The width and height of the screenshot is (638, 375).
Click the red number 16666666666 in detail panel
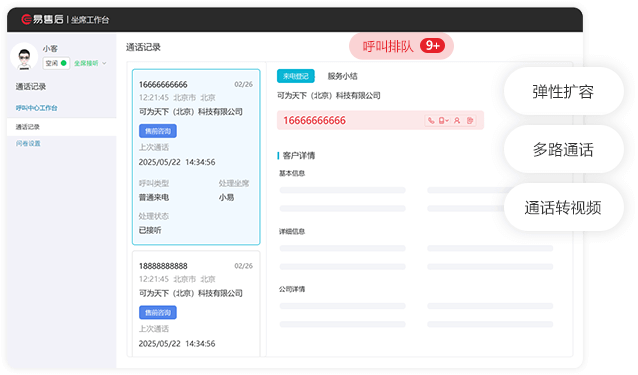pyautogui.click(x=315, y=121)
